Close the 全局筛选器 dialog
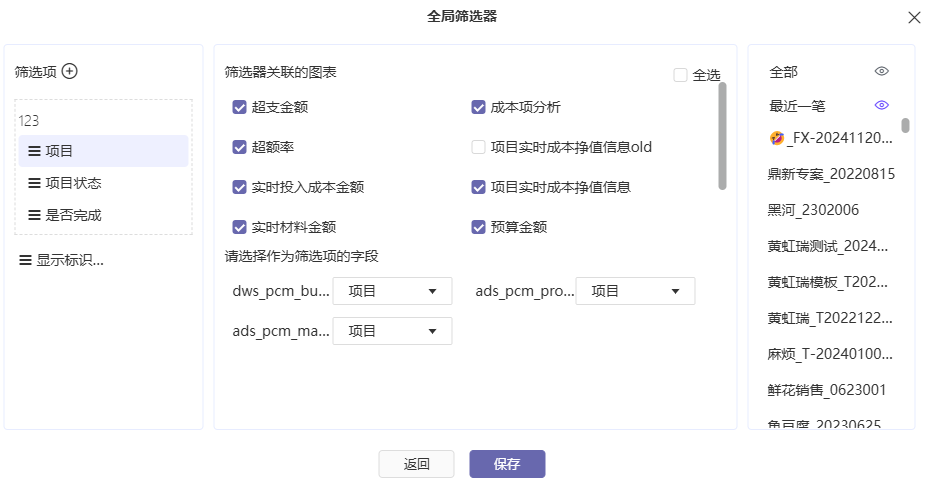Screen dimensions: 938x484 (914, 18)
